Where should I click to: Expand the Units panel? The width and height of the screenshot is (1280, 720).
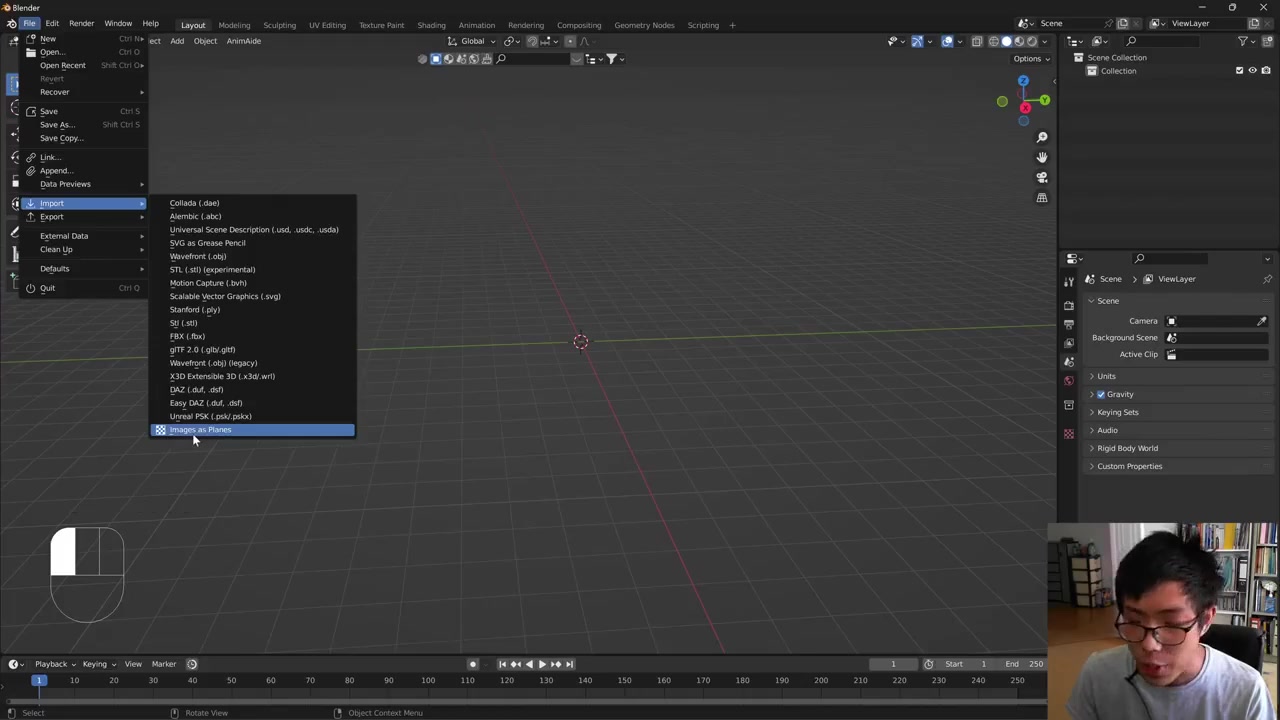(1106, 376)
